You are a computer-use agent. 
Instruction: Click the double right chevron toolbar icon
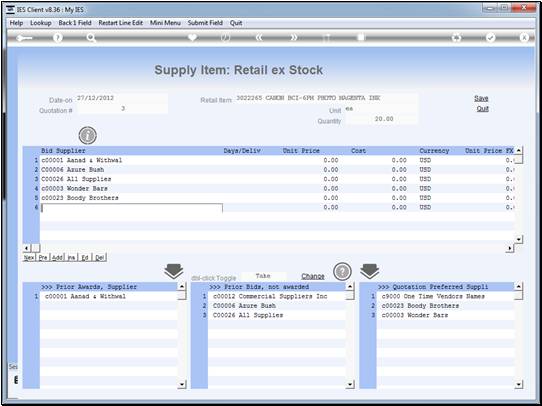[x=293, y=38]
